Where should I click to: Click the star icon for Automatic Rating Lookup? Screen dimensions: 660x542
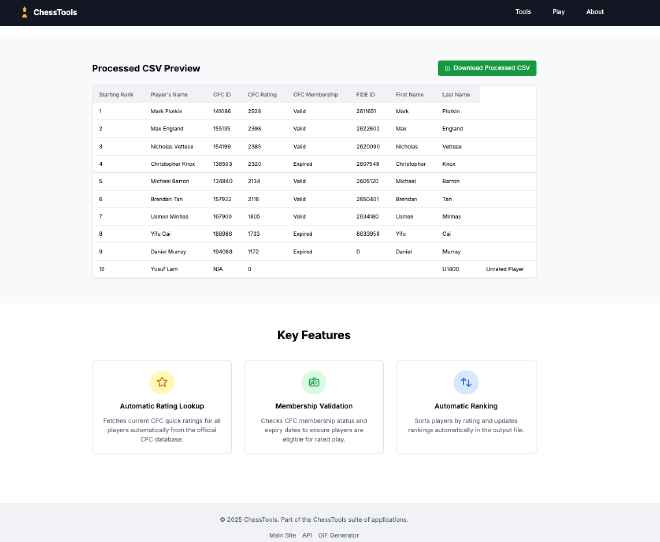click(x=162, y=382)
